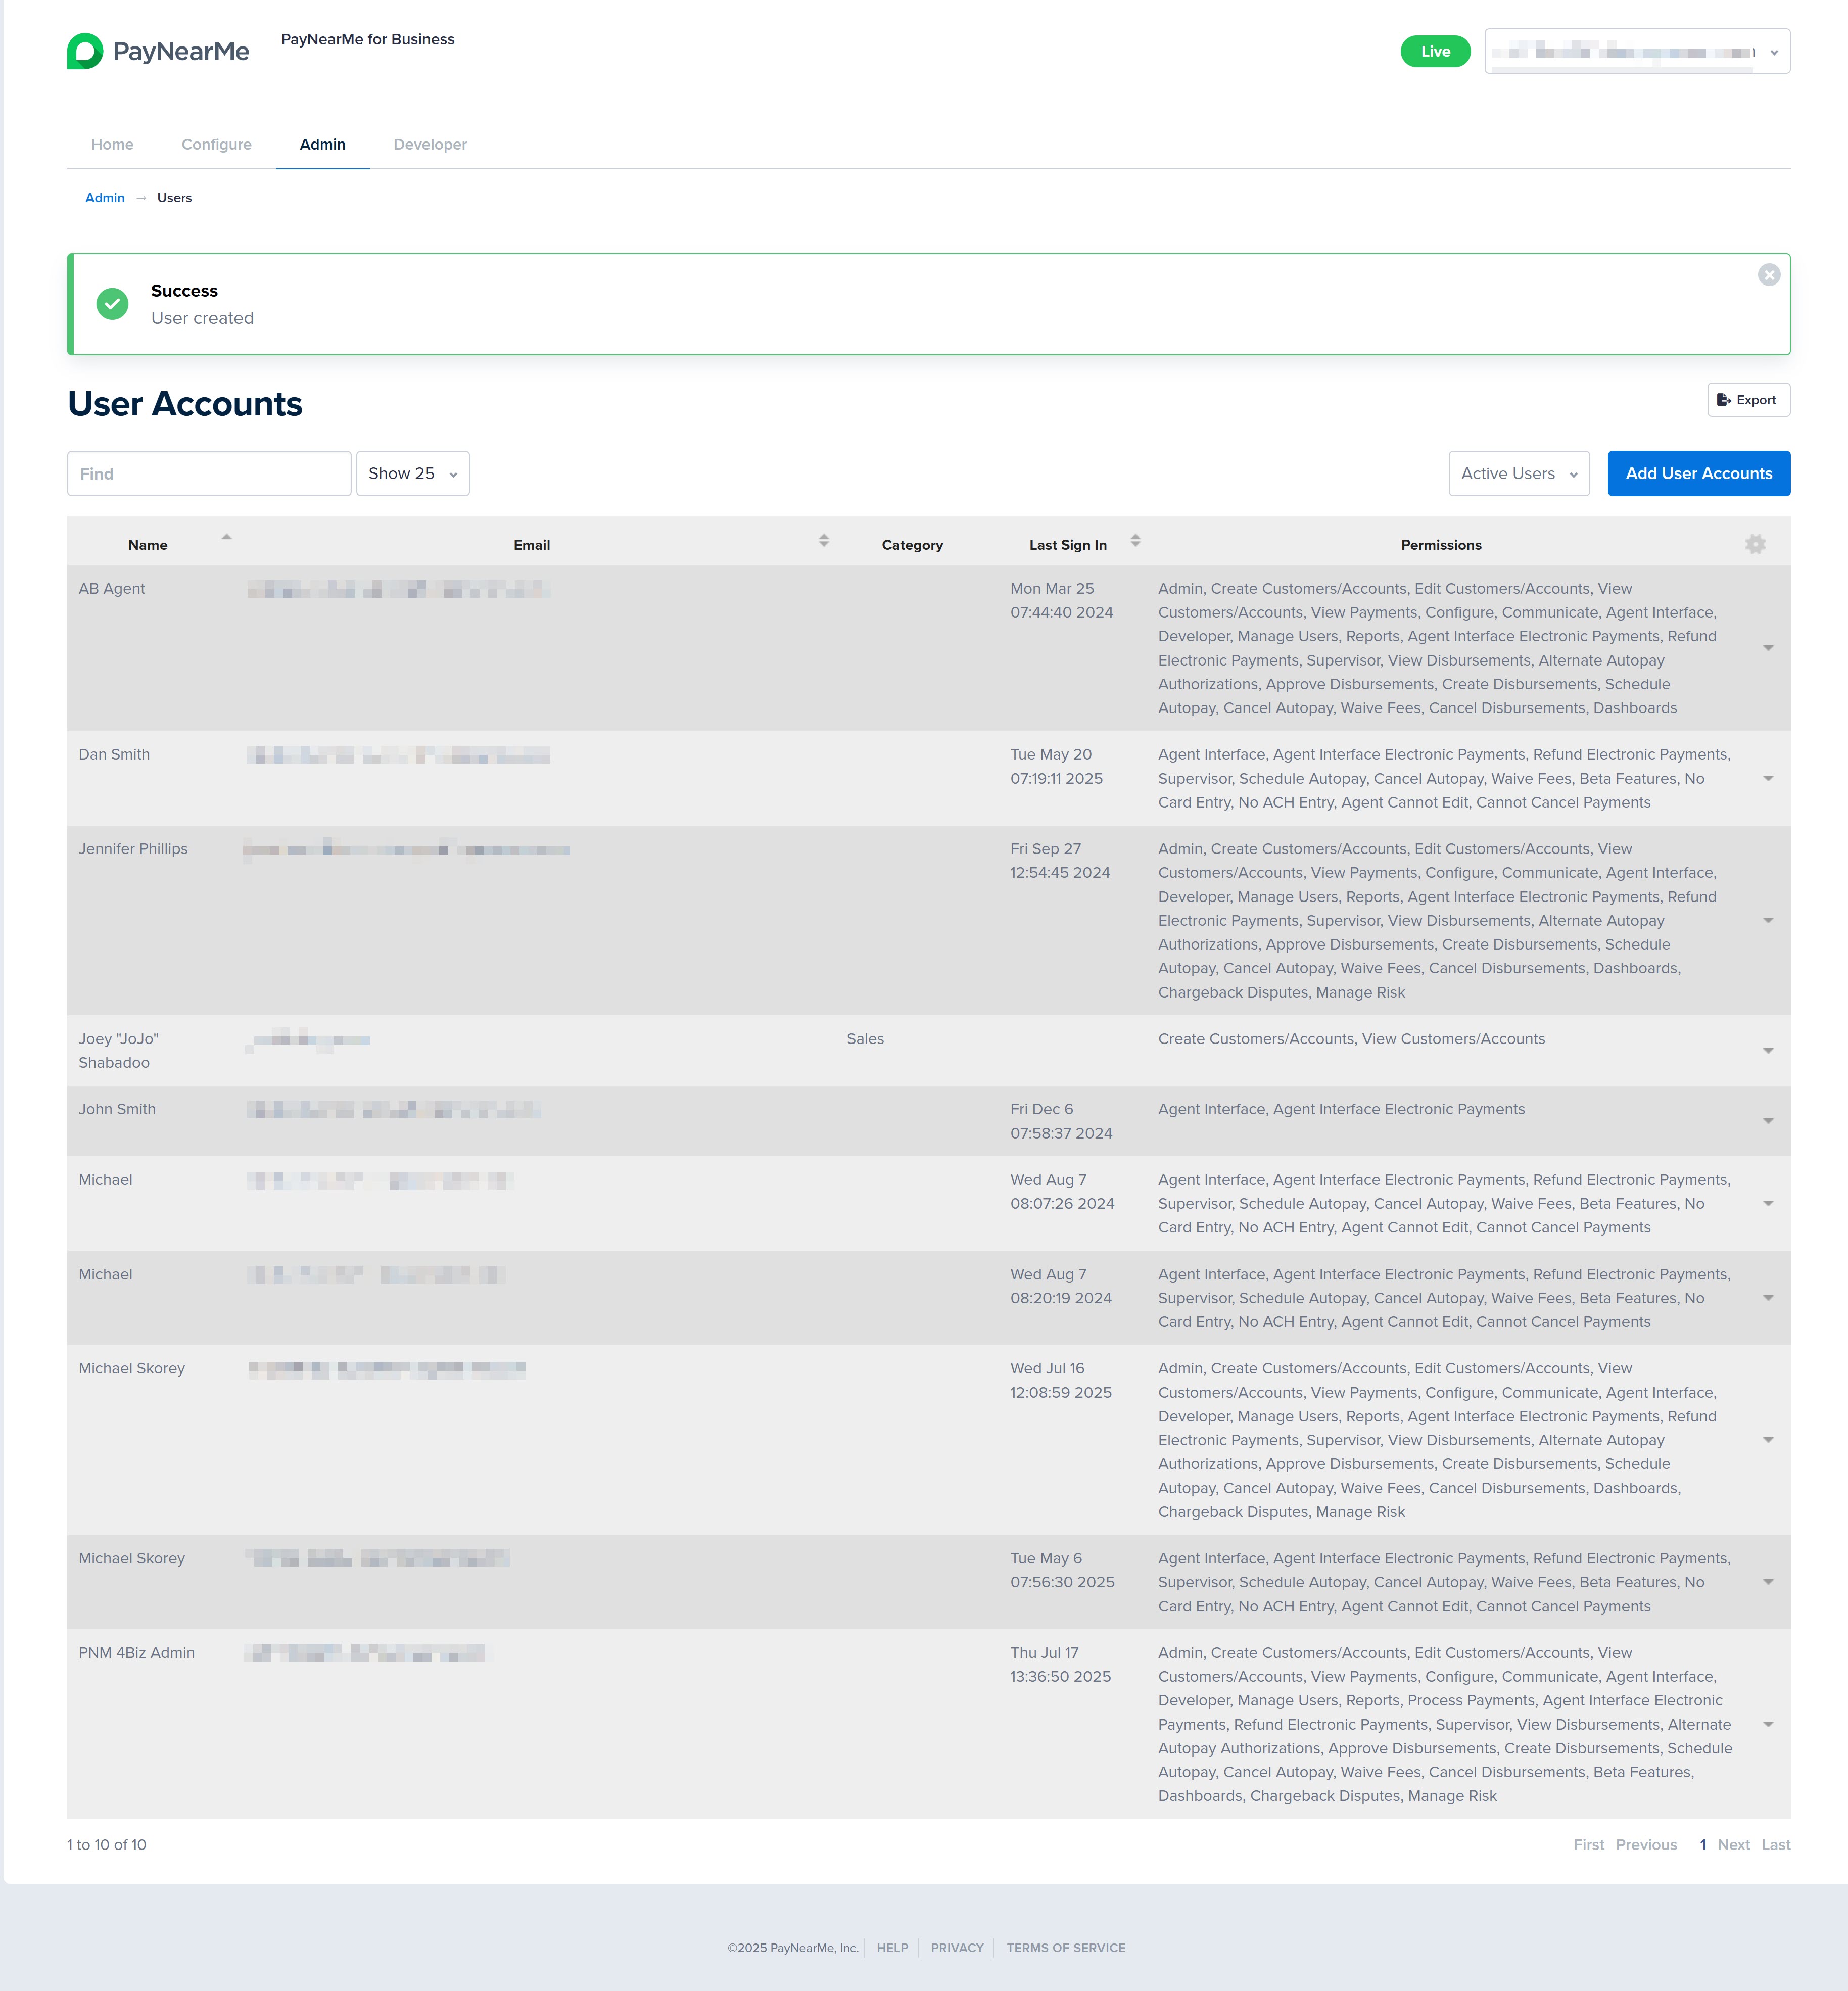Expand row actions for John Smith
The width and height of the screenshot is (1848, 1991).
point(1768,1122)
